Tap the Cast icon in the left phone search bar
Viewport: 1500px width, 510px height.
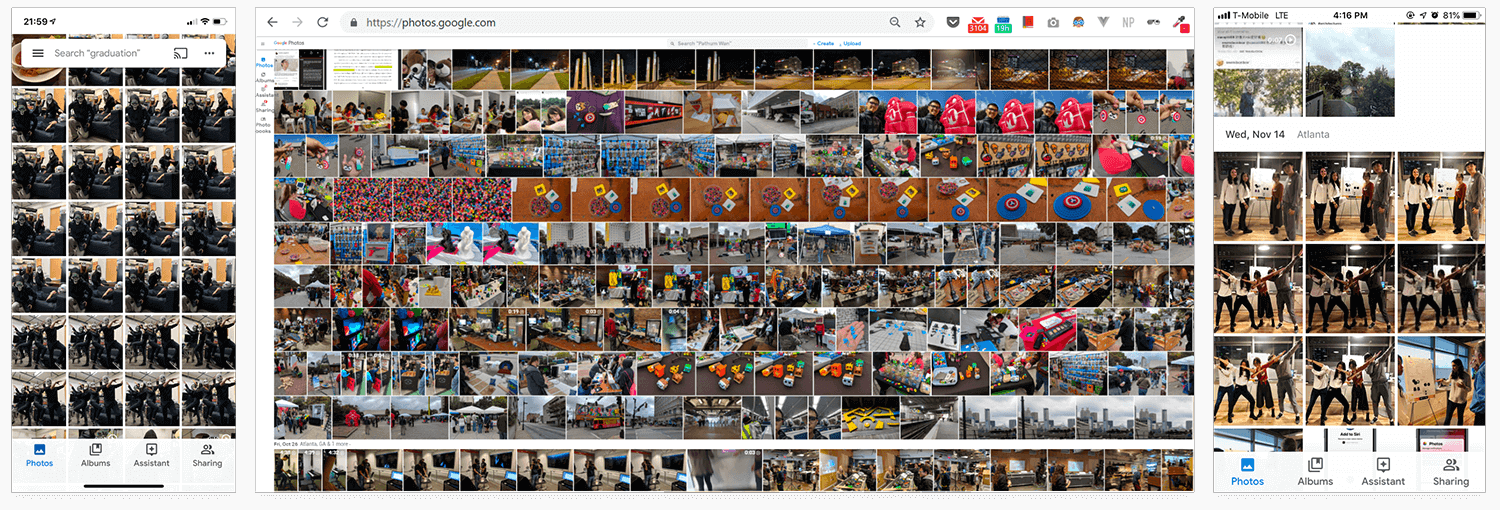pos(181,53)
